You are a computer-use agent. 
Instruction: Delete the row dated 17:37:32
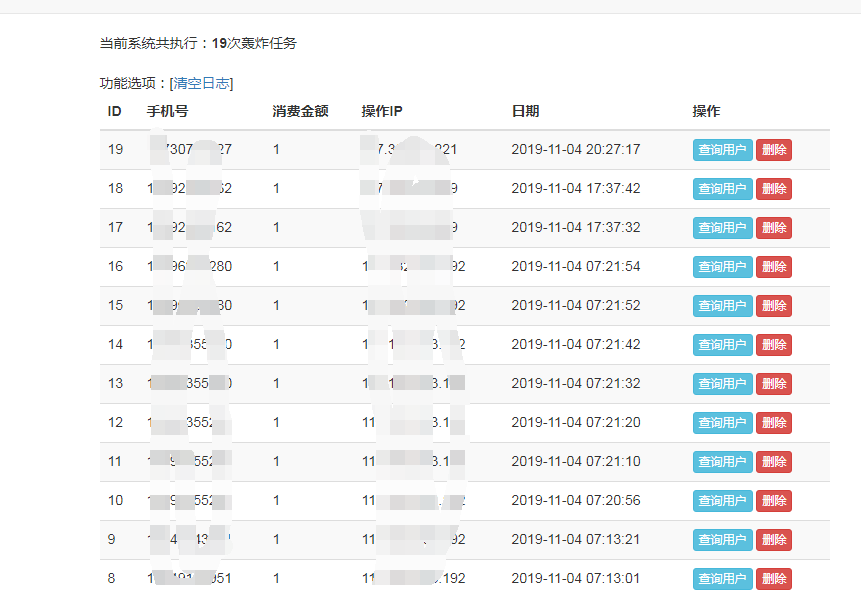(774, 228)
